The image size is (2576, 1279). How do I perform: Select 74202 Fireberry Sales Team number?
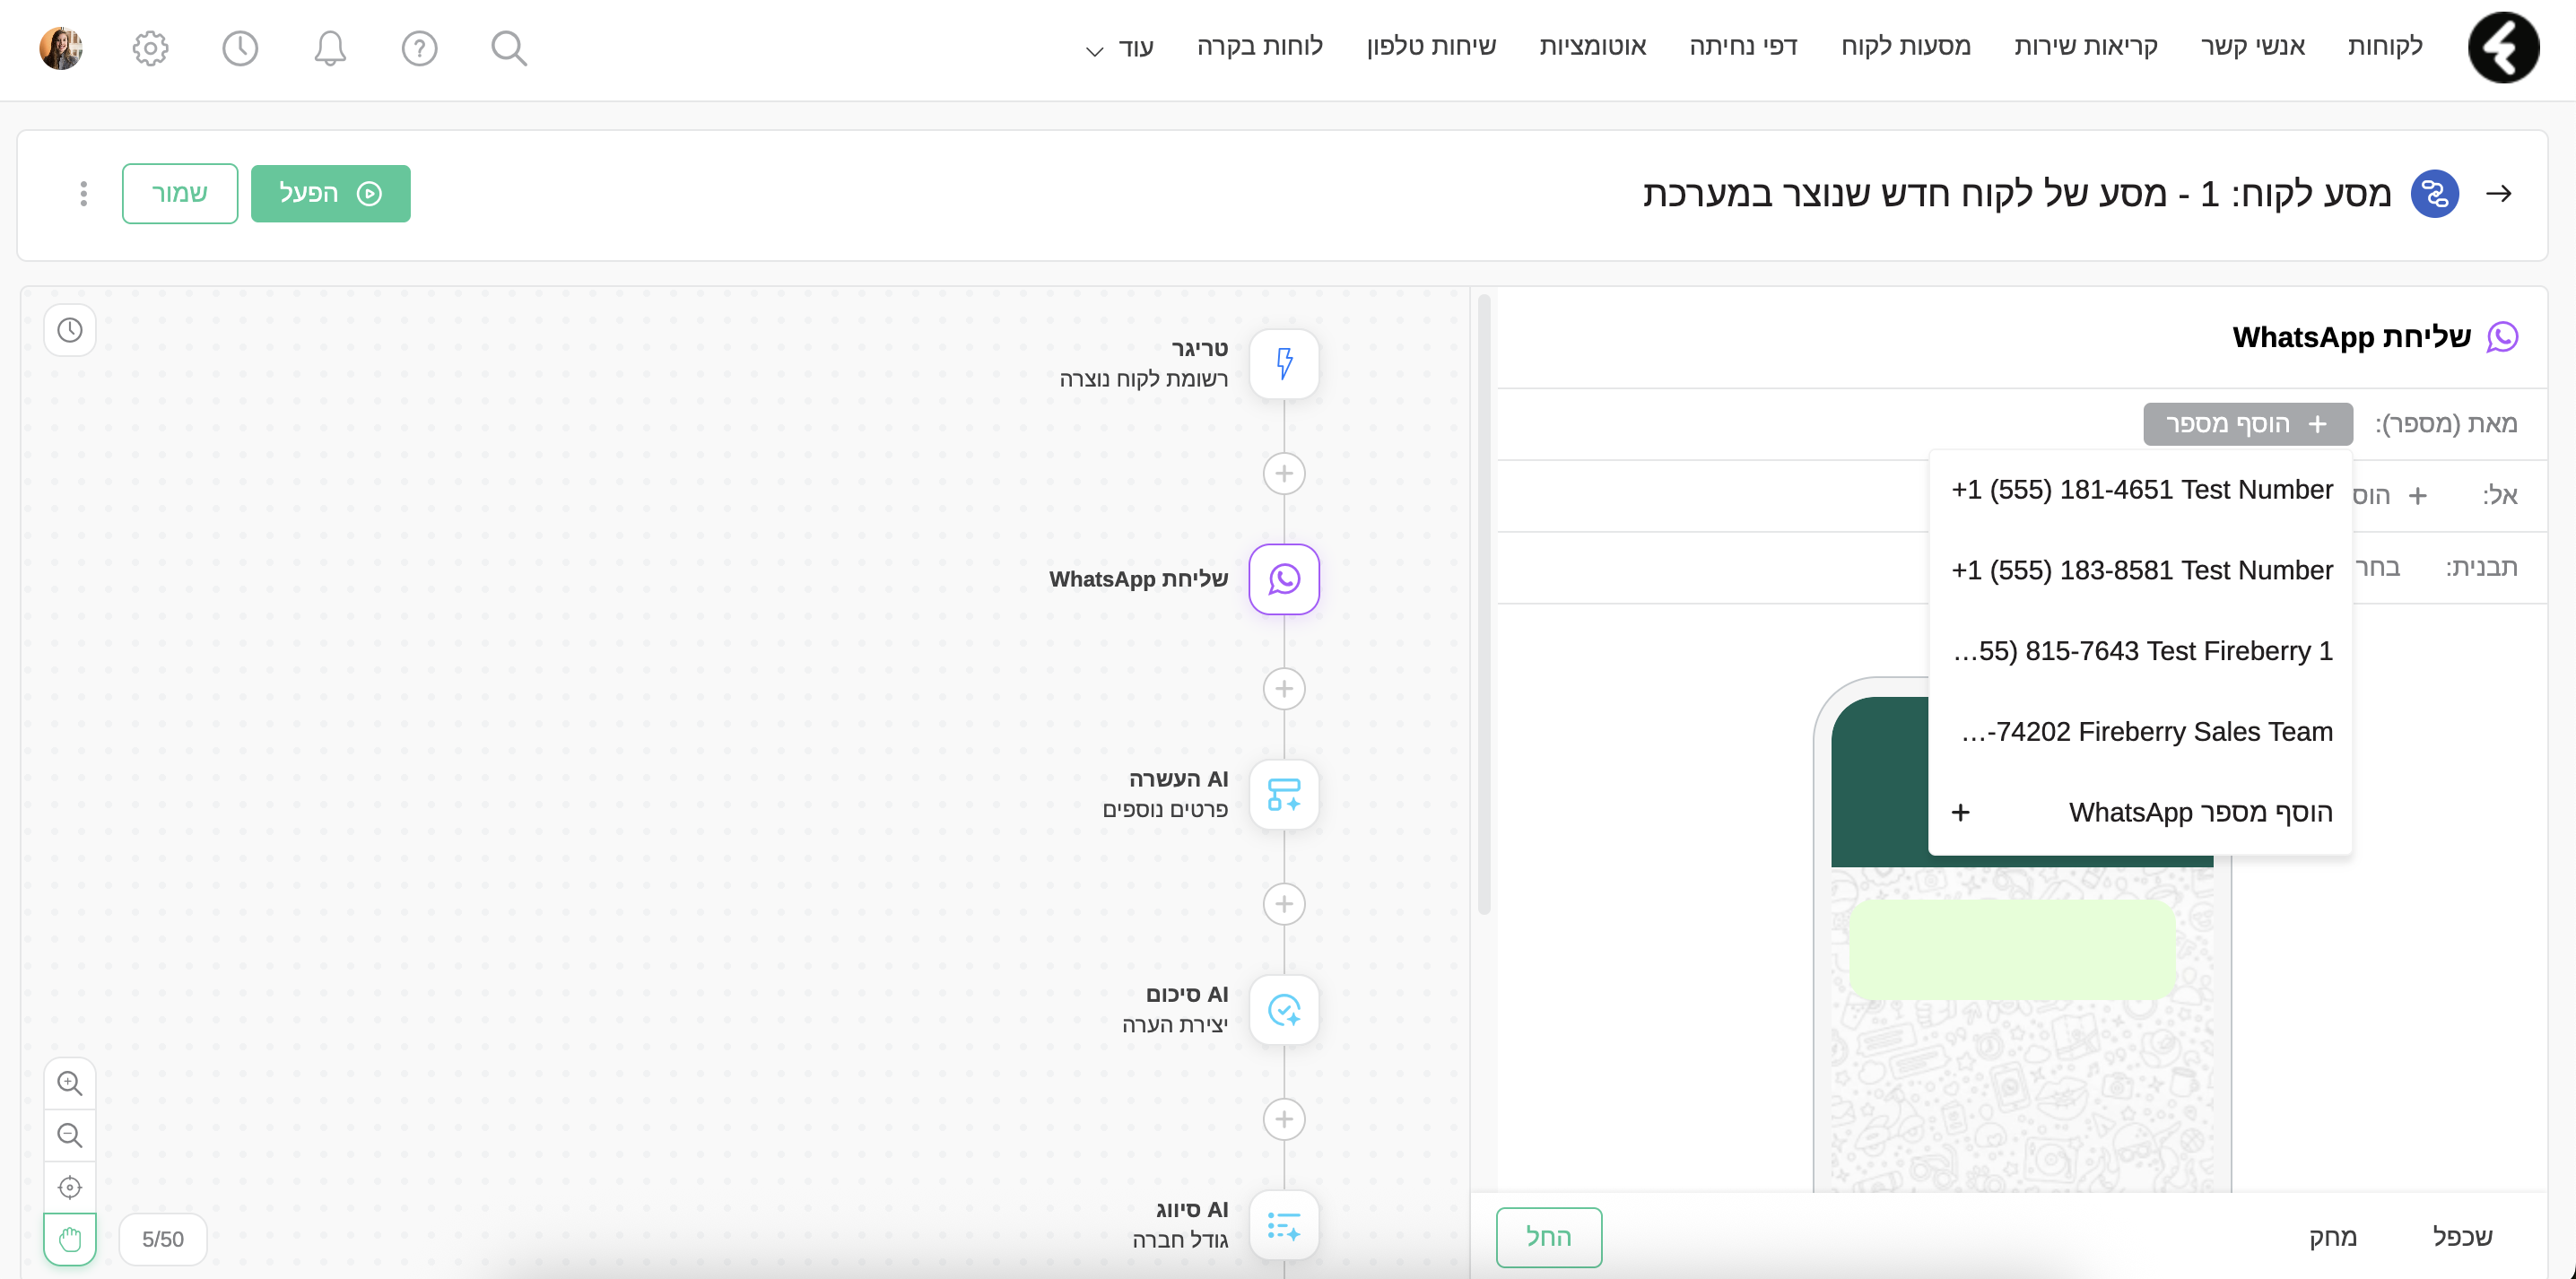[x=2141, y=732]
